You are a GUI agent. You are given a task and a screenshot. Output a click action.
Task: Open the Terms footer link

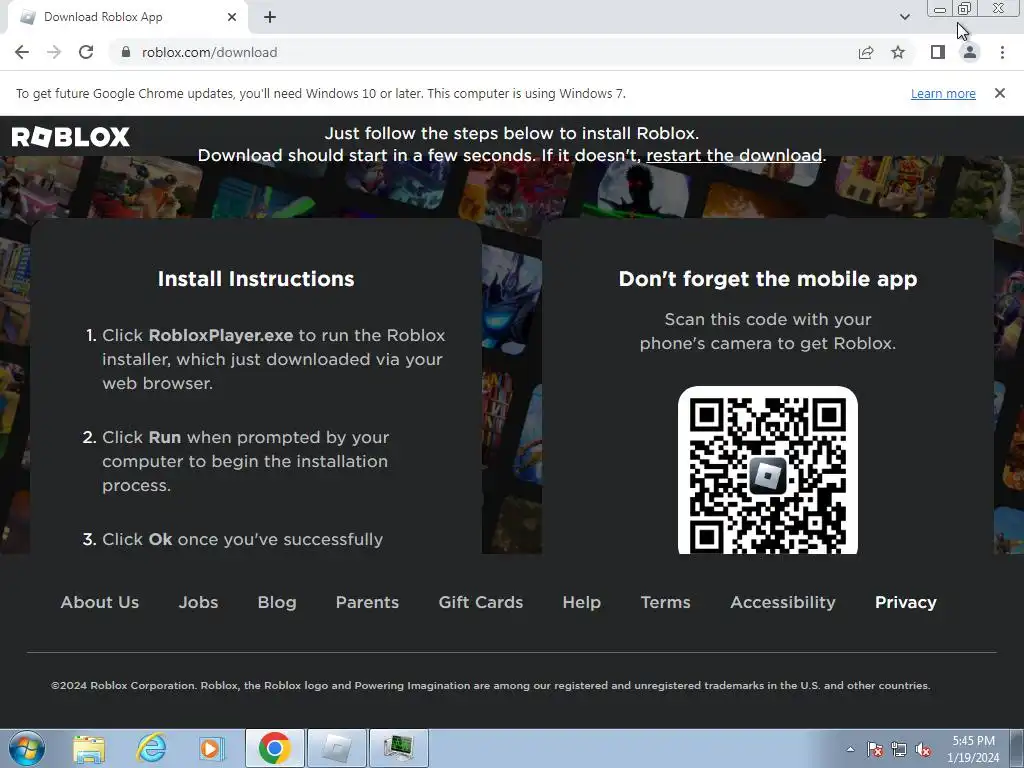coord(665,602)
